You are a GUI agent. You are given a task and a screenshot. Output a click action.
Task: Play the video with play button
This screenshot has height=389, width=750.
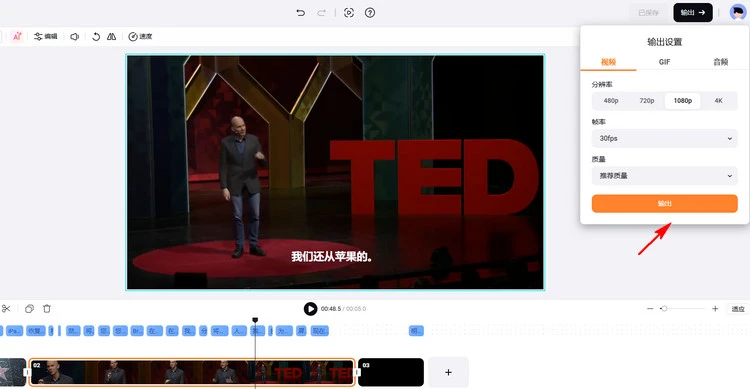pyautogui.click(x=310, y=309)
